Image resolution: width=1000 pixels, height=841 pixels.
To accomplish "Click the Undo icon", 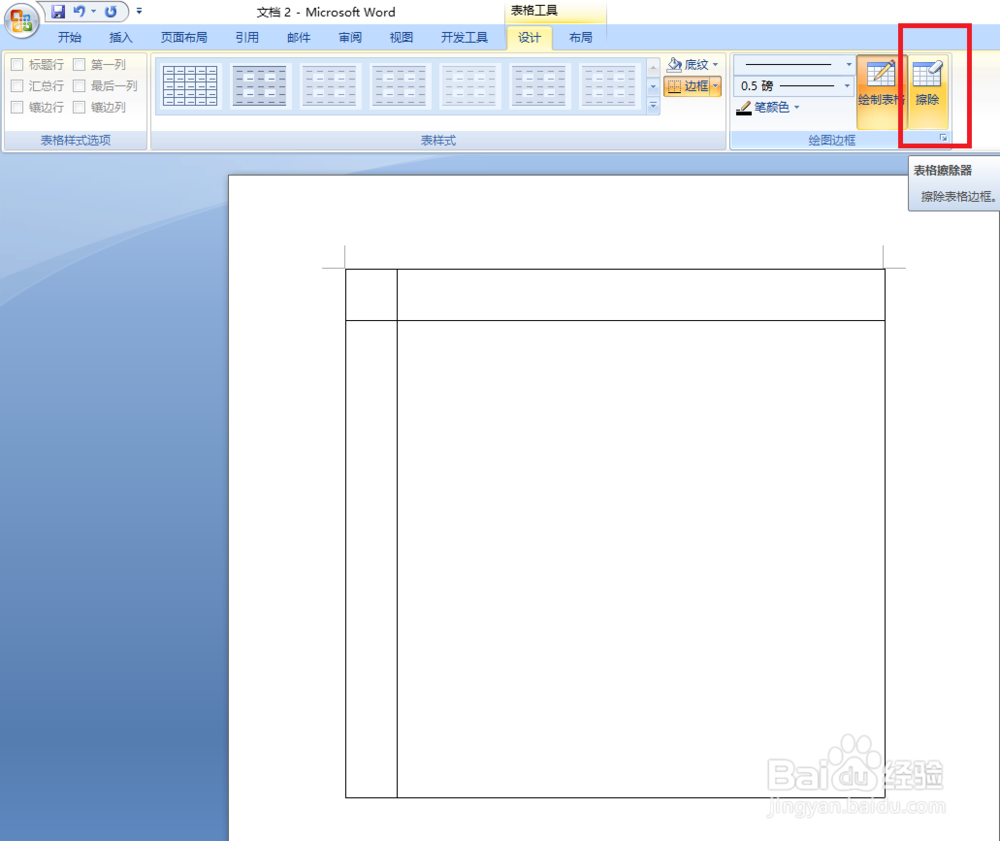I will click(x=79, y=11).
